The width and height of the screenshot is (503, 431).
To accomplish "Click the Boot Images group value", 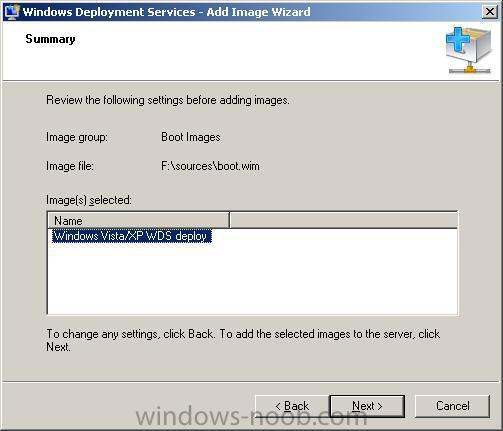I will coord(191,137).
